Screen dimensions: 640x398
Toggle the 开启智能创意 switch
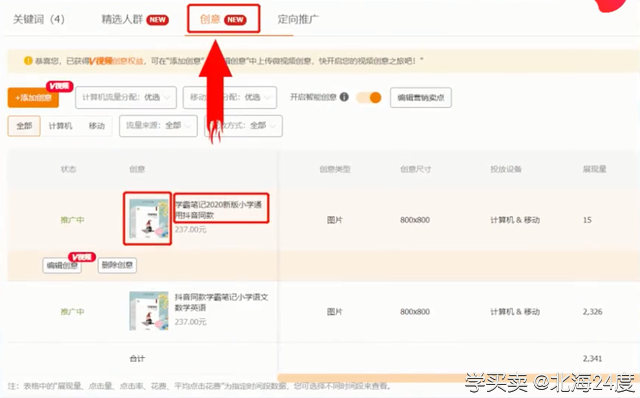[369, 98]
